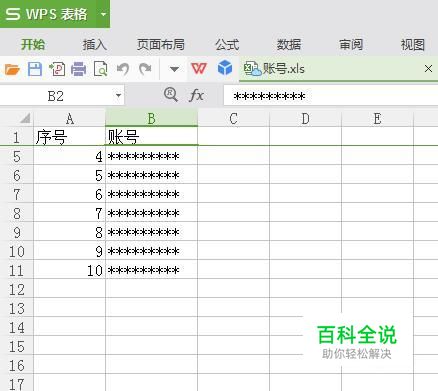This screenshot has width=438, height=391.
Task: Open the 视图 ribbon tab
Action: [413, 44]
